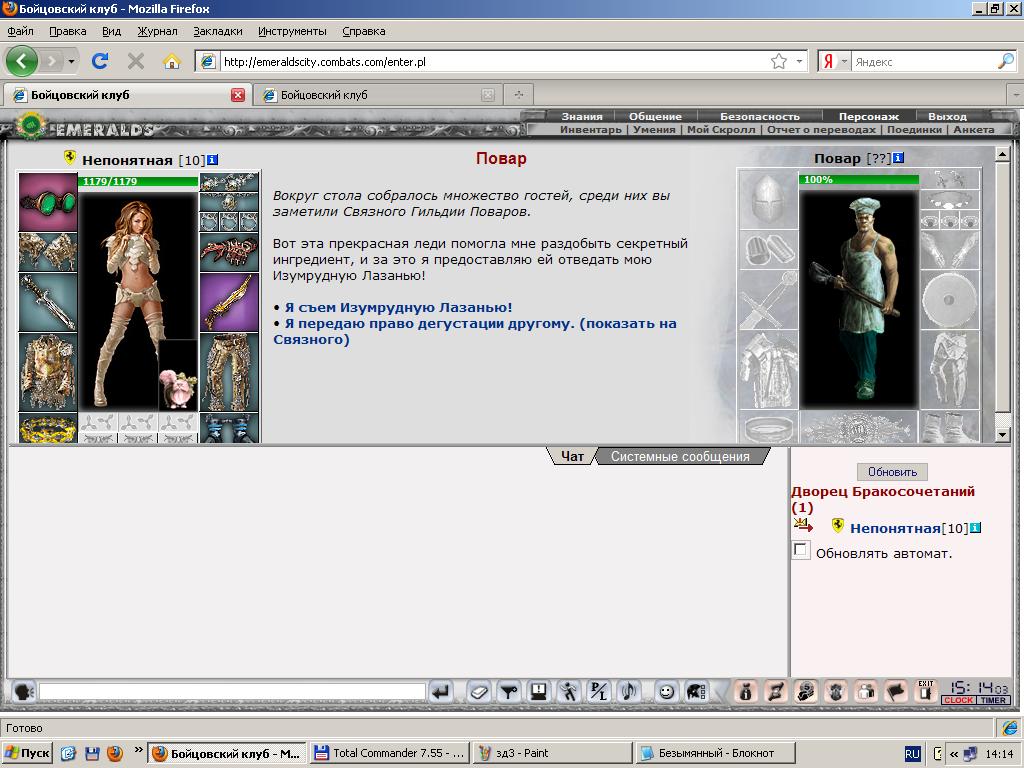1024x768 pixels.
Task: Click the green goggles equipment slot
Action: tap(48, 202)
